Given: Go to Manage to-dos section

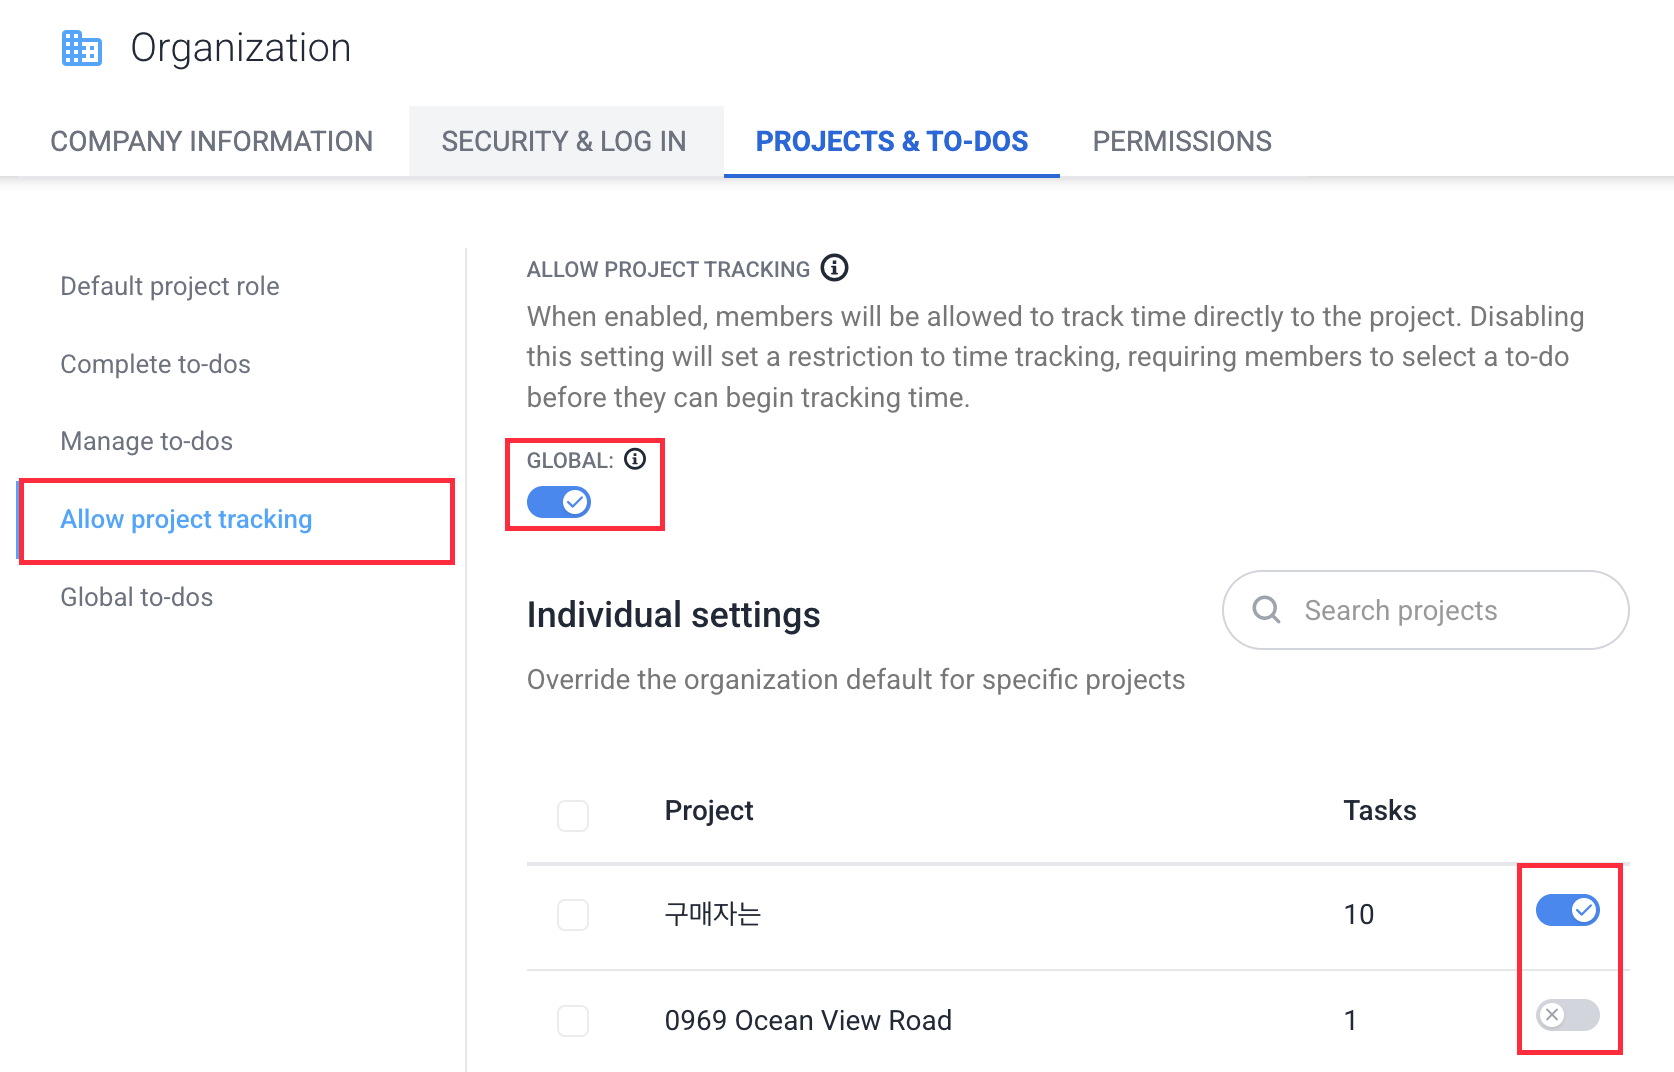Looking at the screenshot, I should point(146,441).
